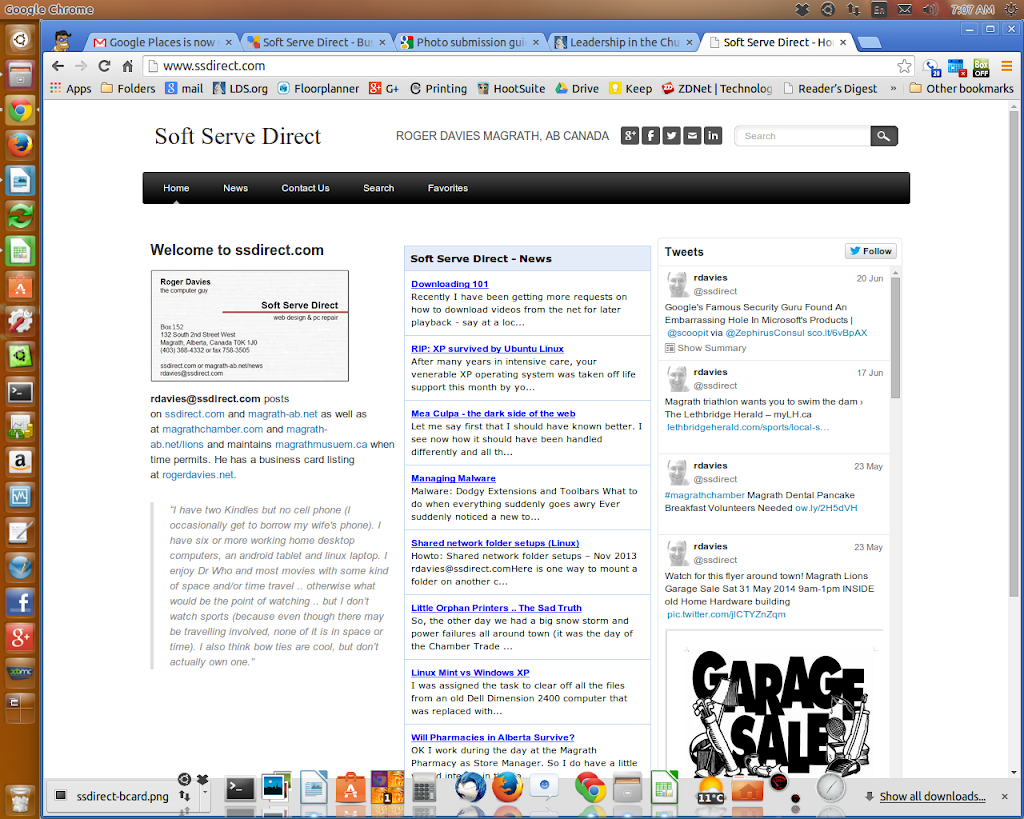1024x819 pixels.
Task: Open Google+ icon in left launcher
Action: (20, 637)
